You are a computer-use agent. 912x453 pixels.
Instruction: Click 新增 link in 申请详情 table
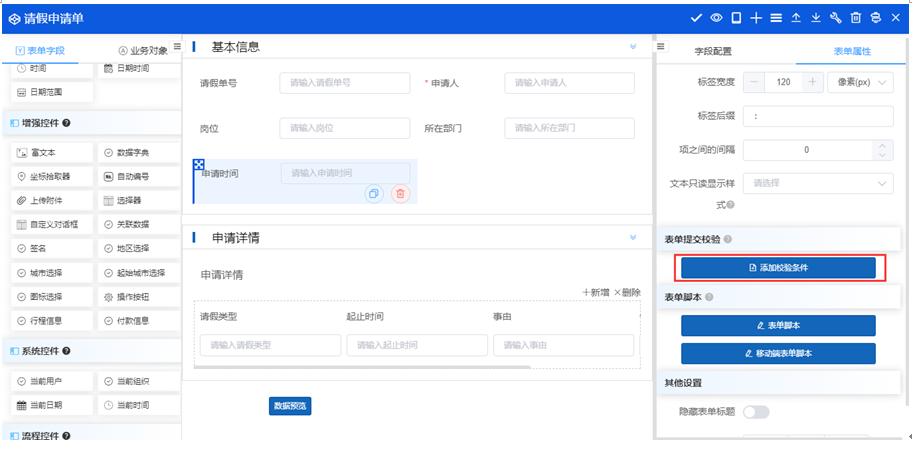click(x=596, y=293)
